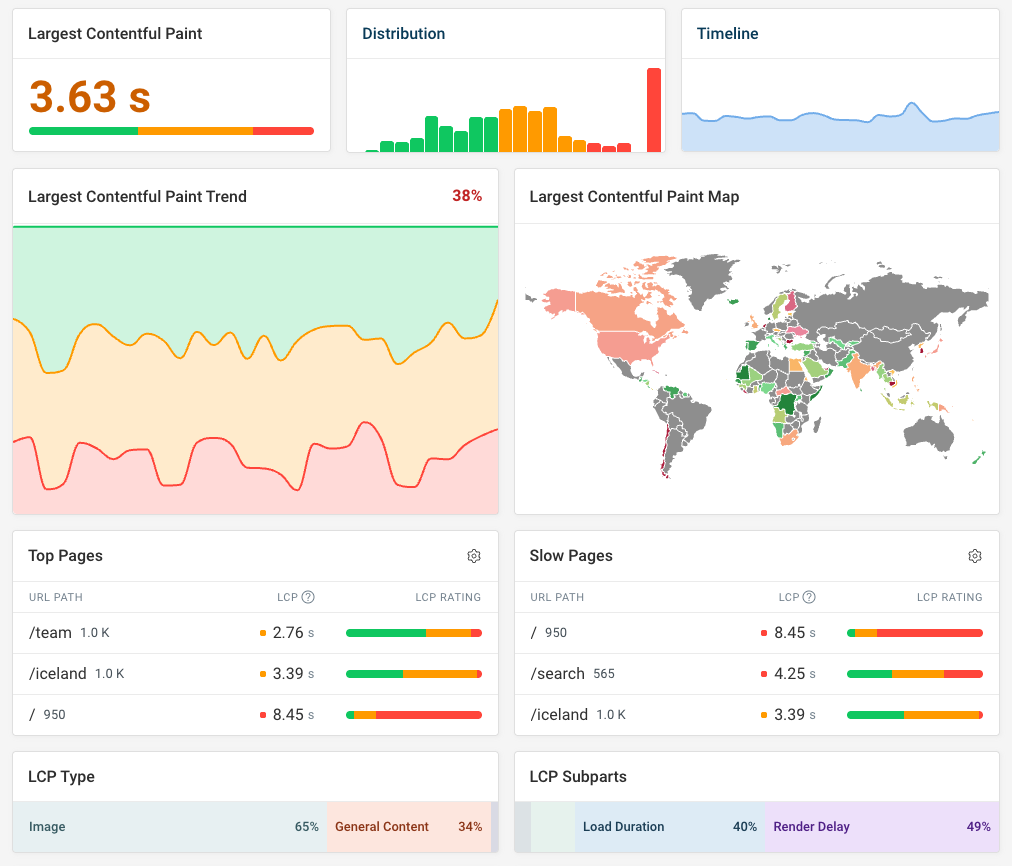Click the tallest red bar in Distribution
This screenshot has height=866, width=1012.
654,110
